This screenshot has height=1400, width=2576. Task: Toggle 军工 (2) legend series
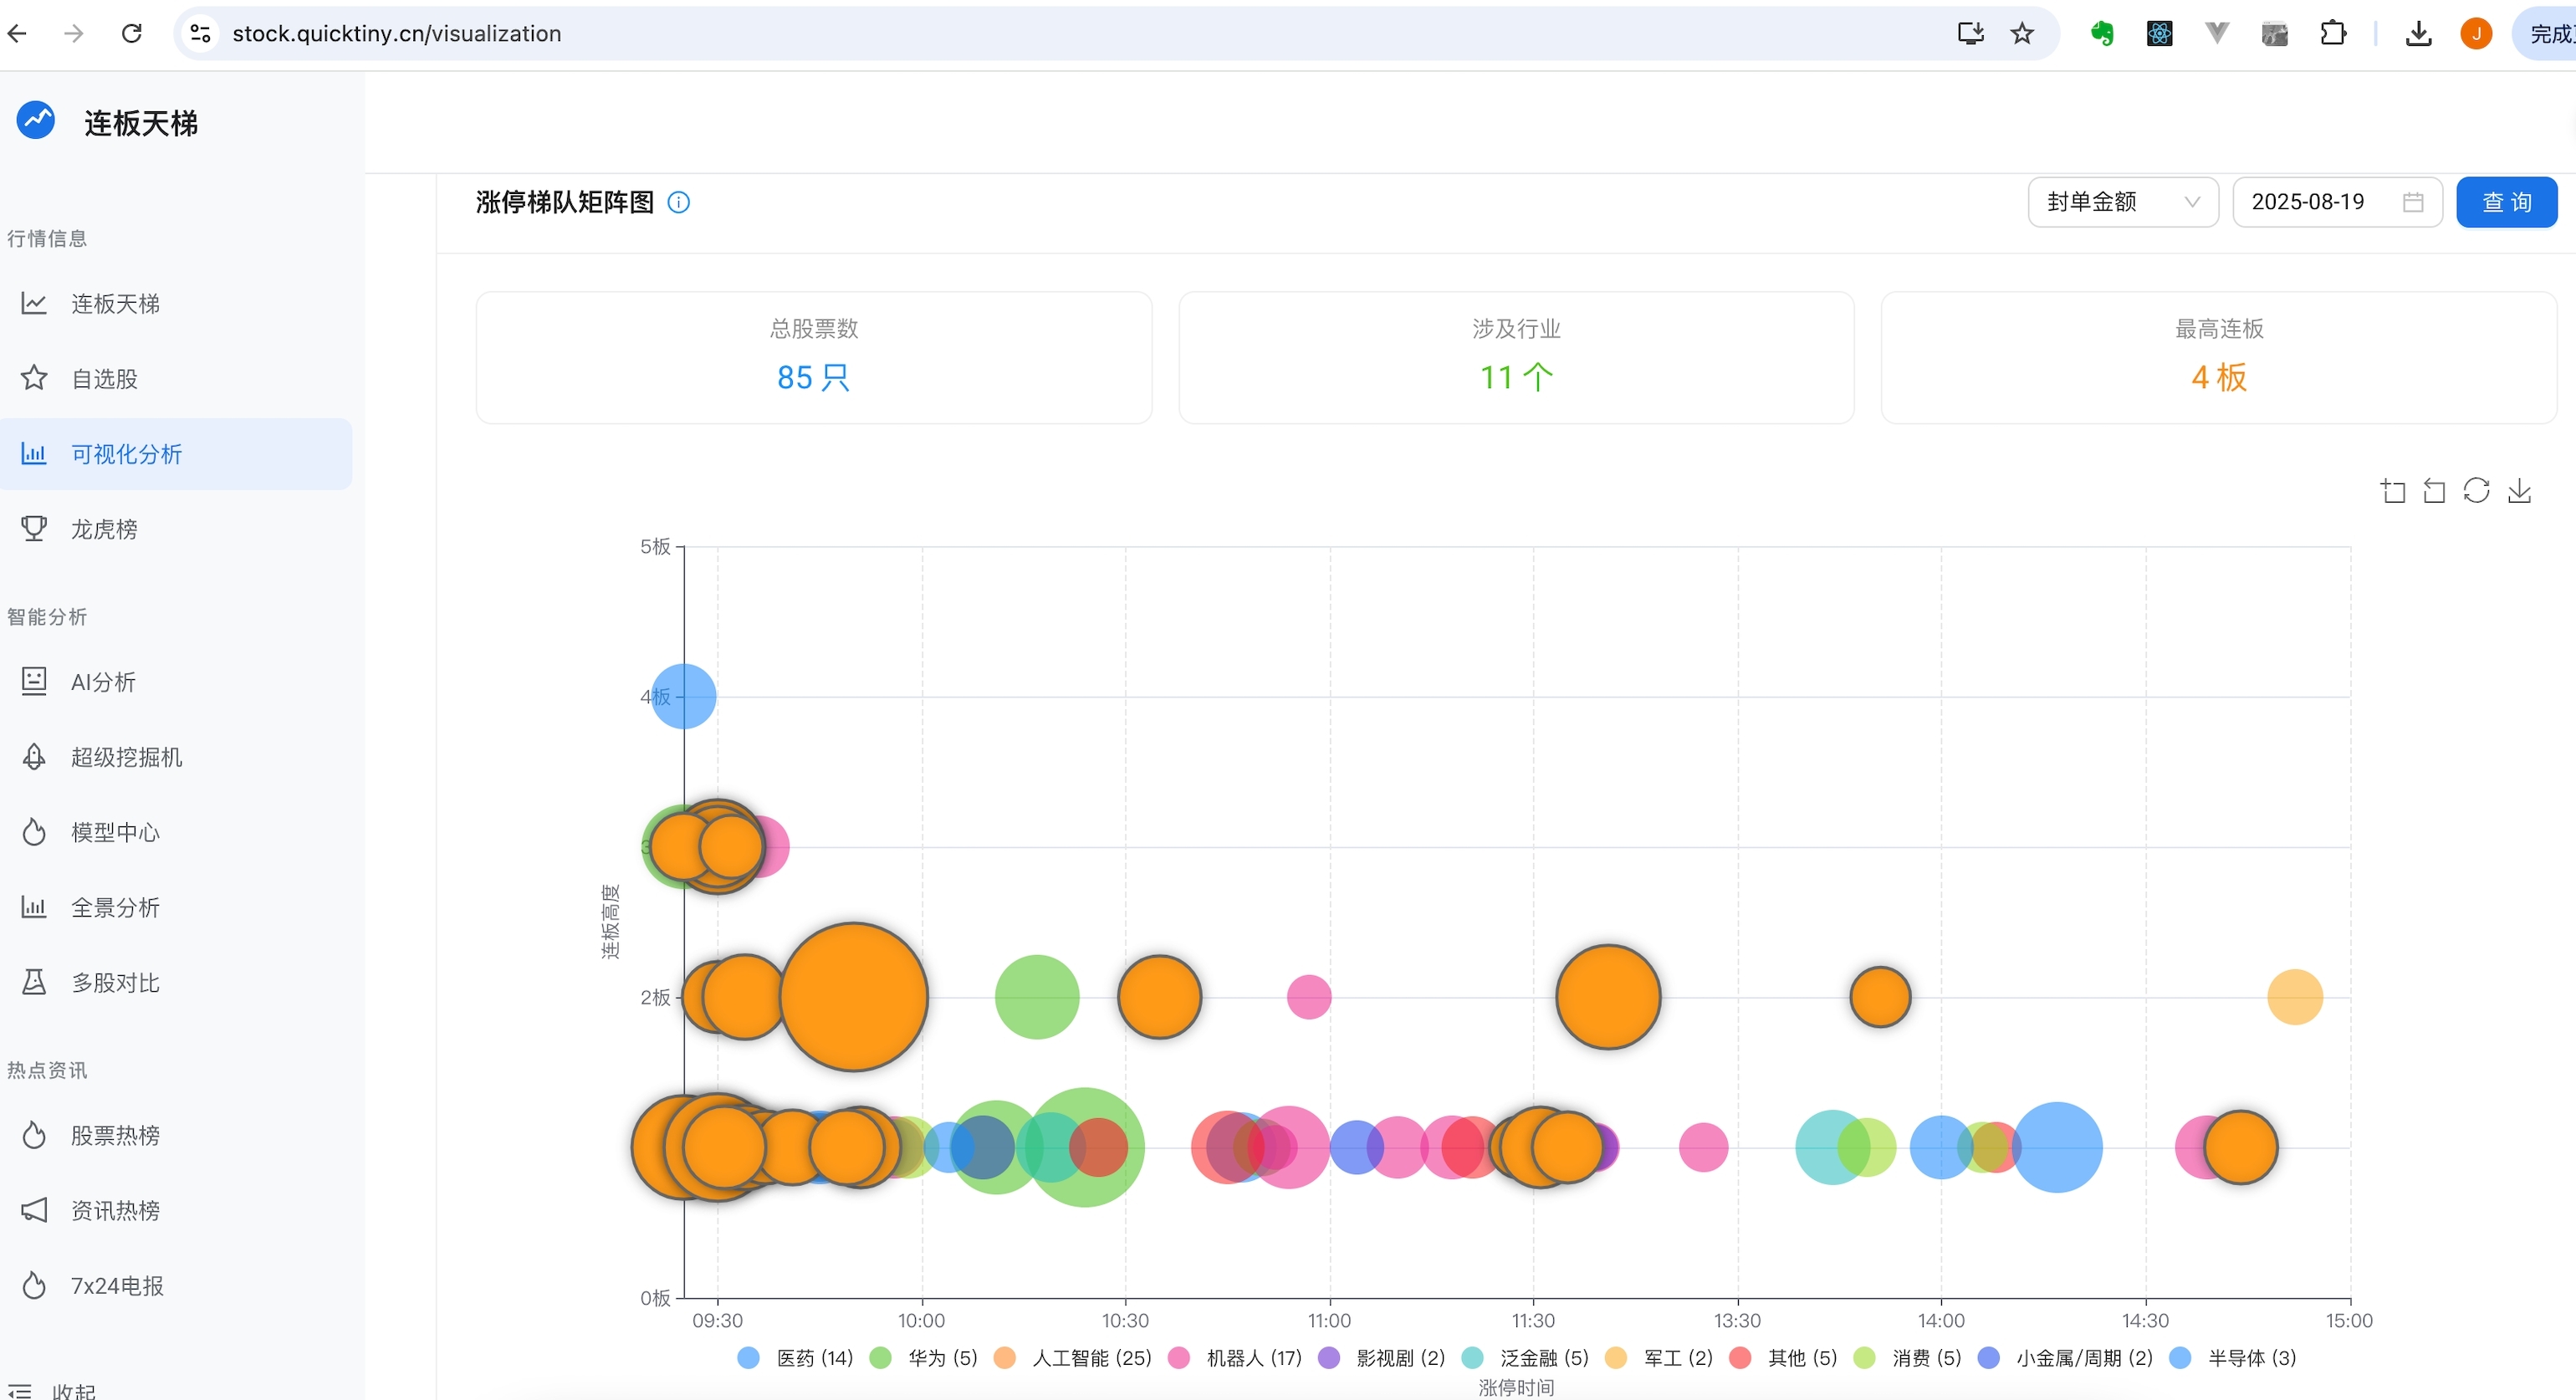click(x=1658, y=1357)
